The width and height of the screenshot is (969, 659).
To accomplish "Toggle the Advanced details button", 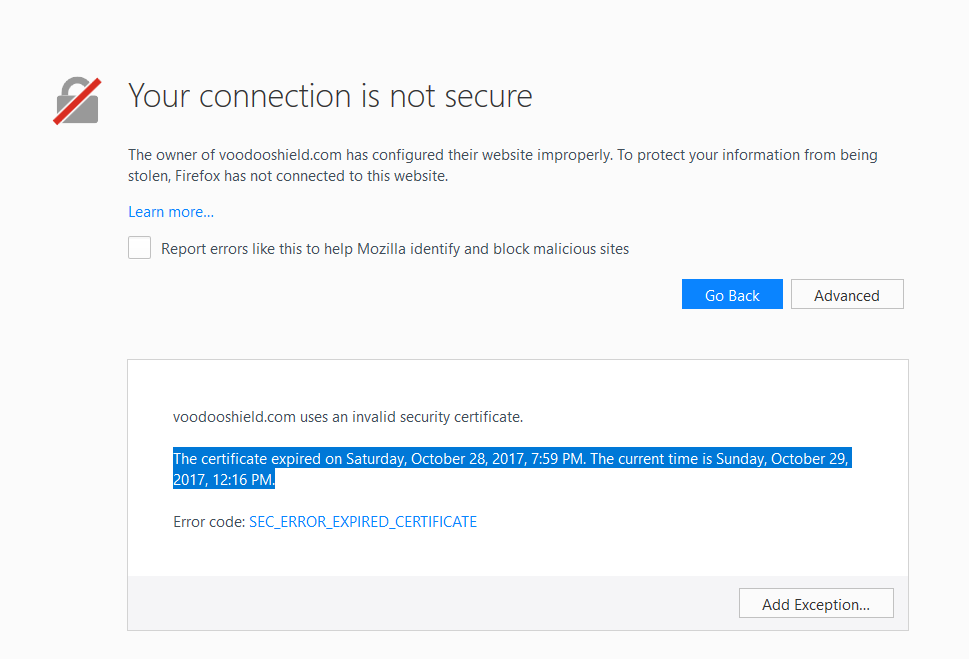I will [846, 295].
